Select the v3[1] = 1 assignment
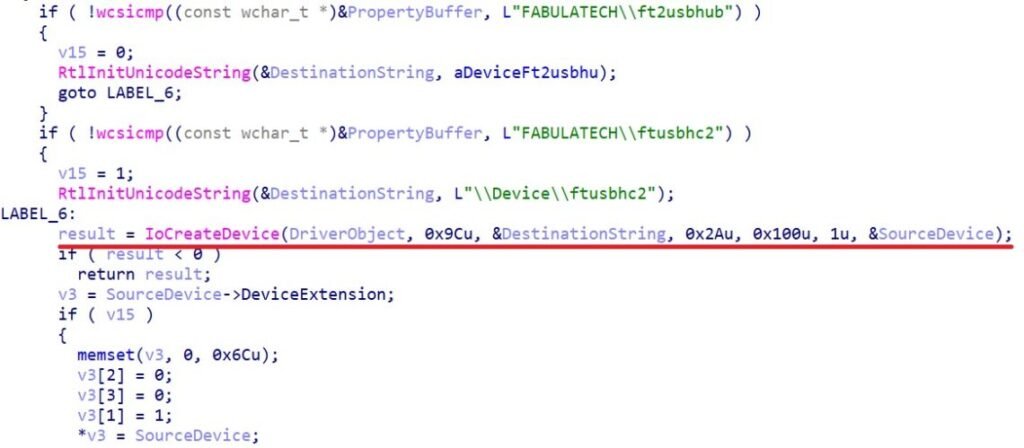This screenshot has height=448, width=1024. pyautogui.click(x=124, y=416)
